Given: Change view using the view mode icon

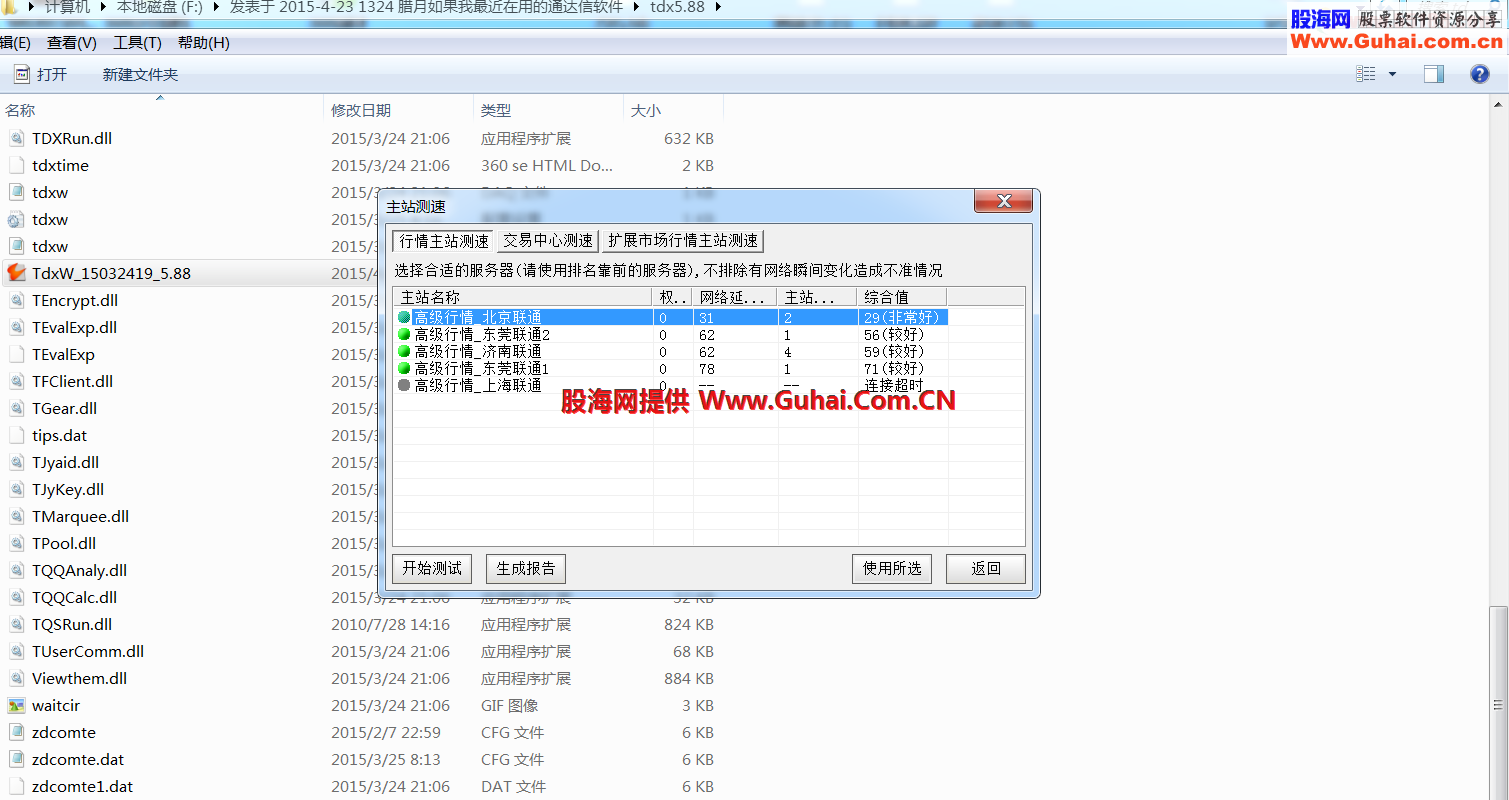Looking at the screenshot, I should [x=1365, y=74].
